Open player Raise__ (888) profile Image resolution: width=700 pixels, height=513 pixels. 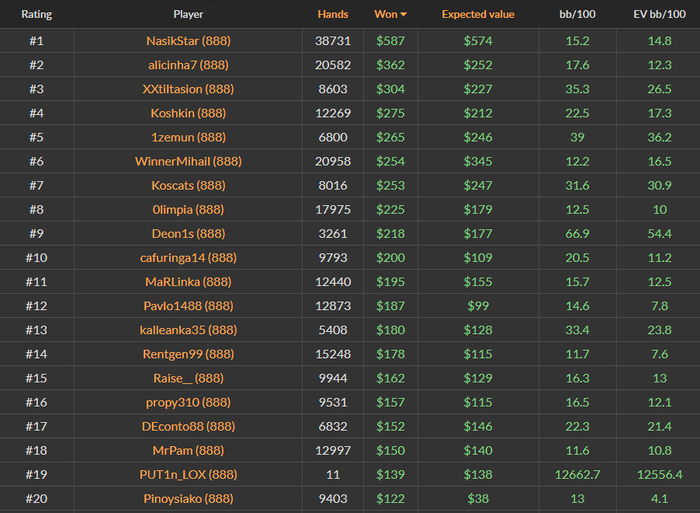pos(188,379)
